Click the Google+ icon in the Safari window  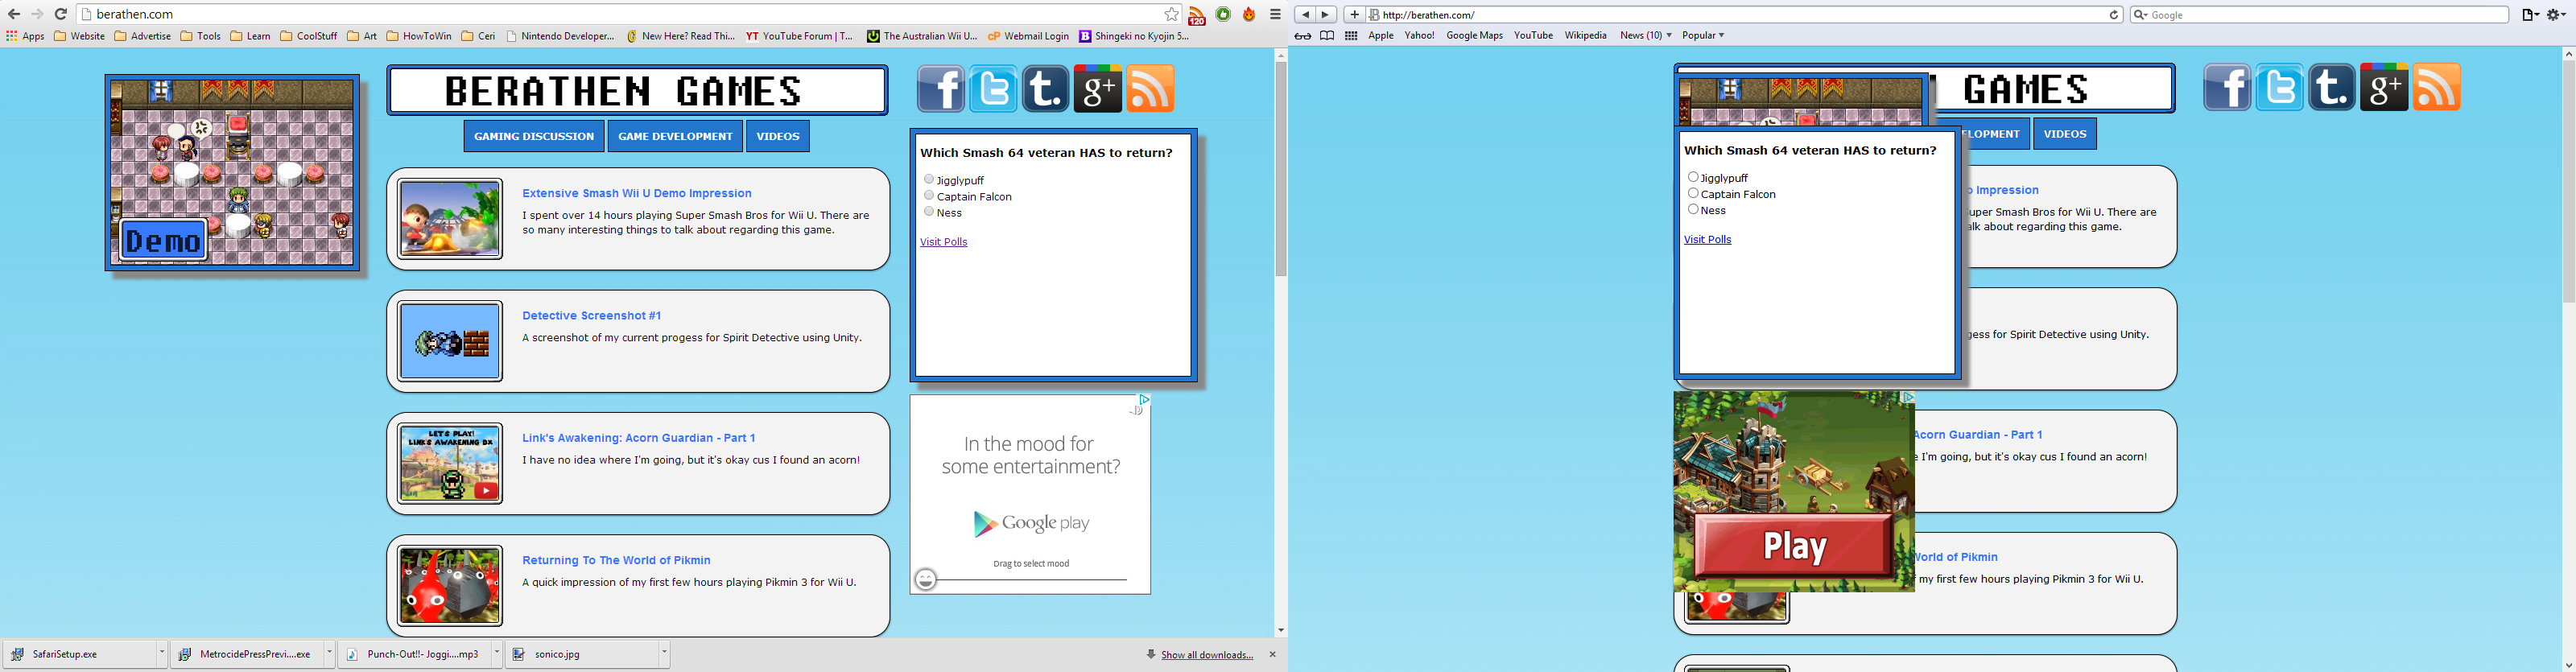pos(2385,87)
